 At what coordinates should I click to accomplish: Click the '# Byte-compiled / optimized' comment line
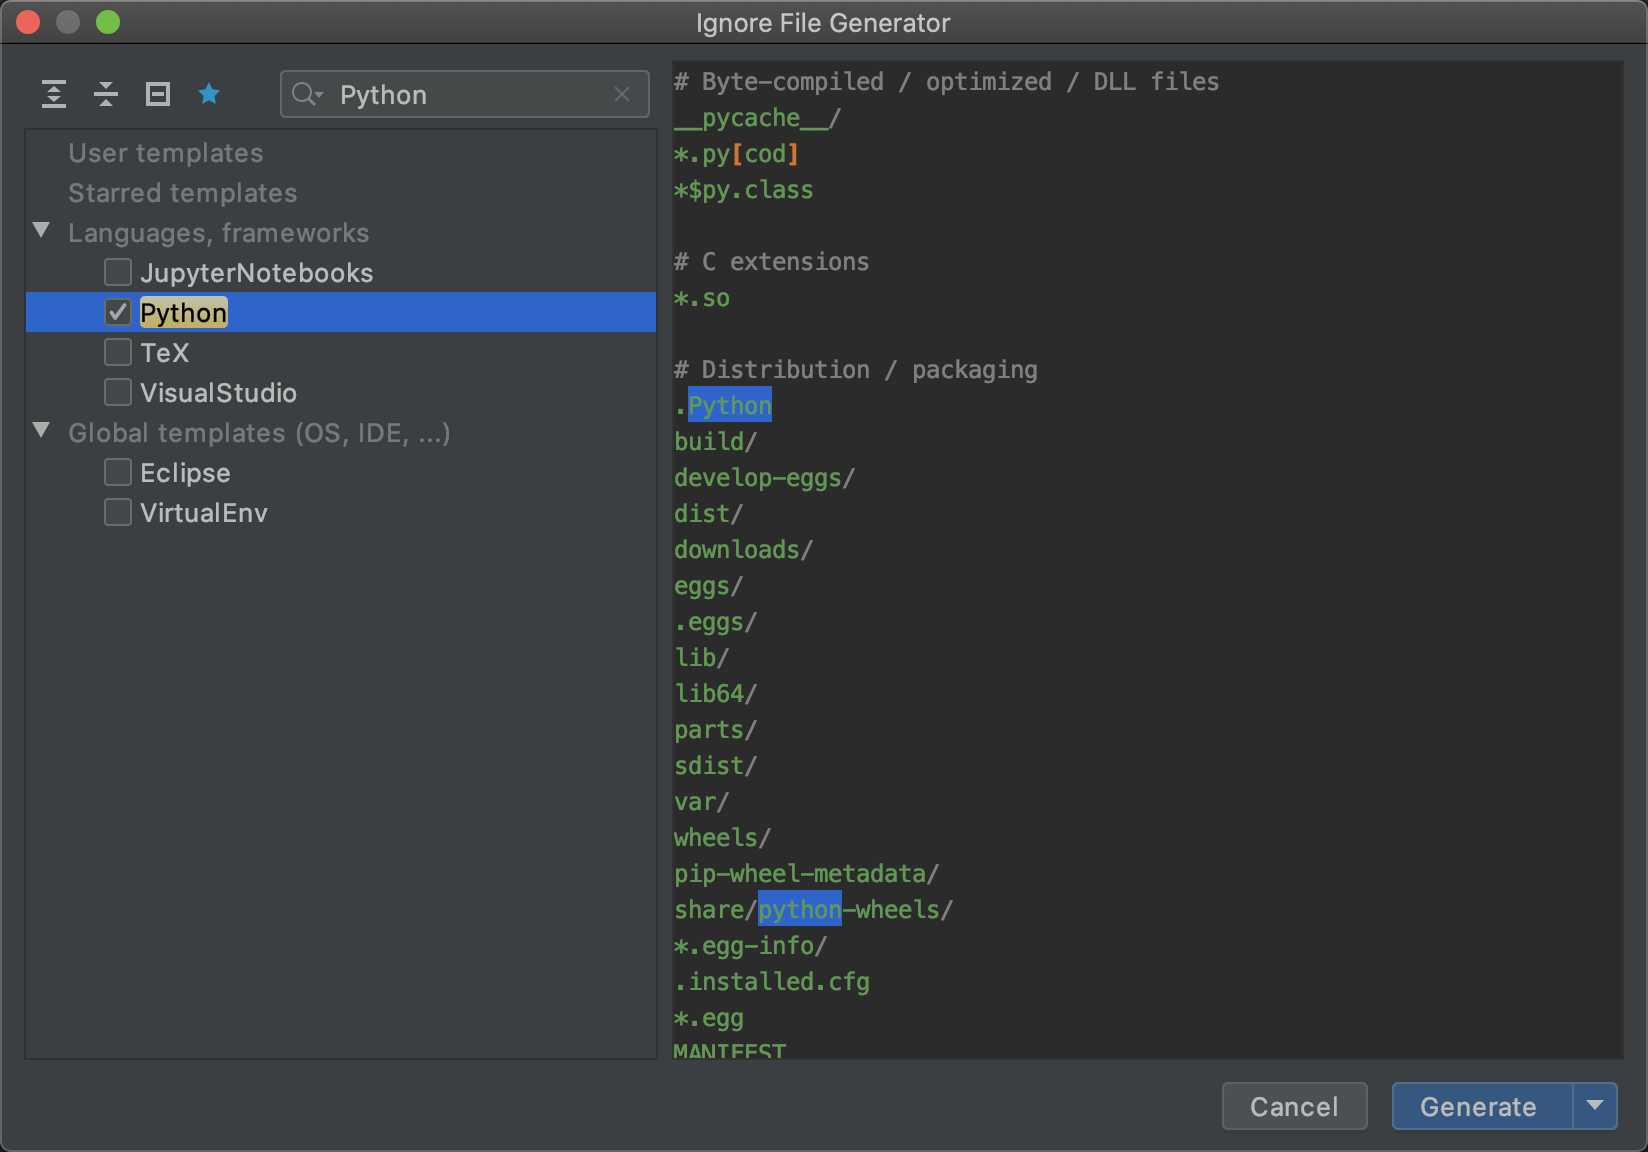(947, 82)
